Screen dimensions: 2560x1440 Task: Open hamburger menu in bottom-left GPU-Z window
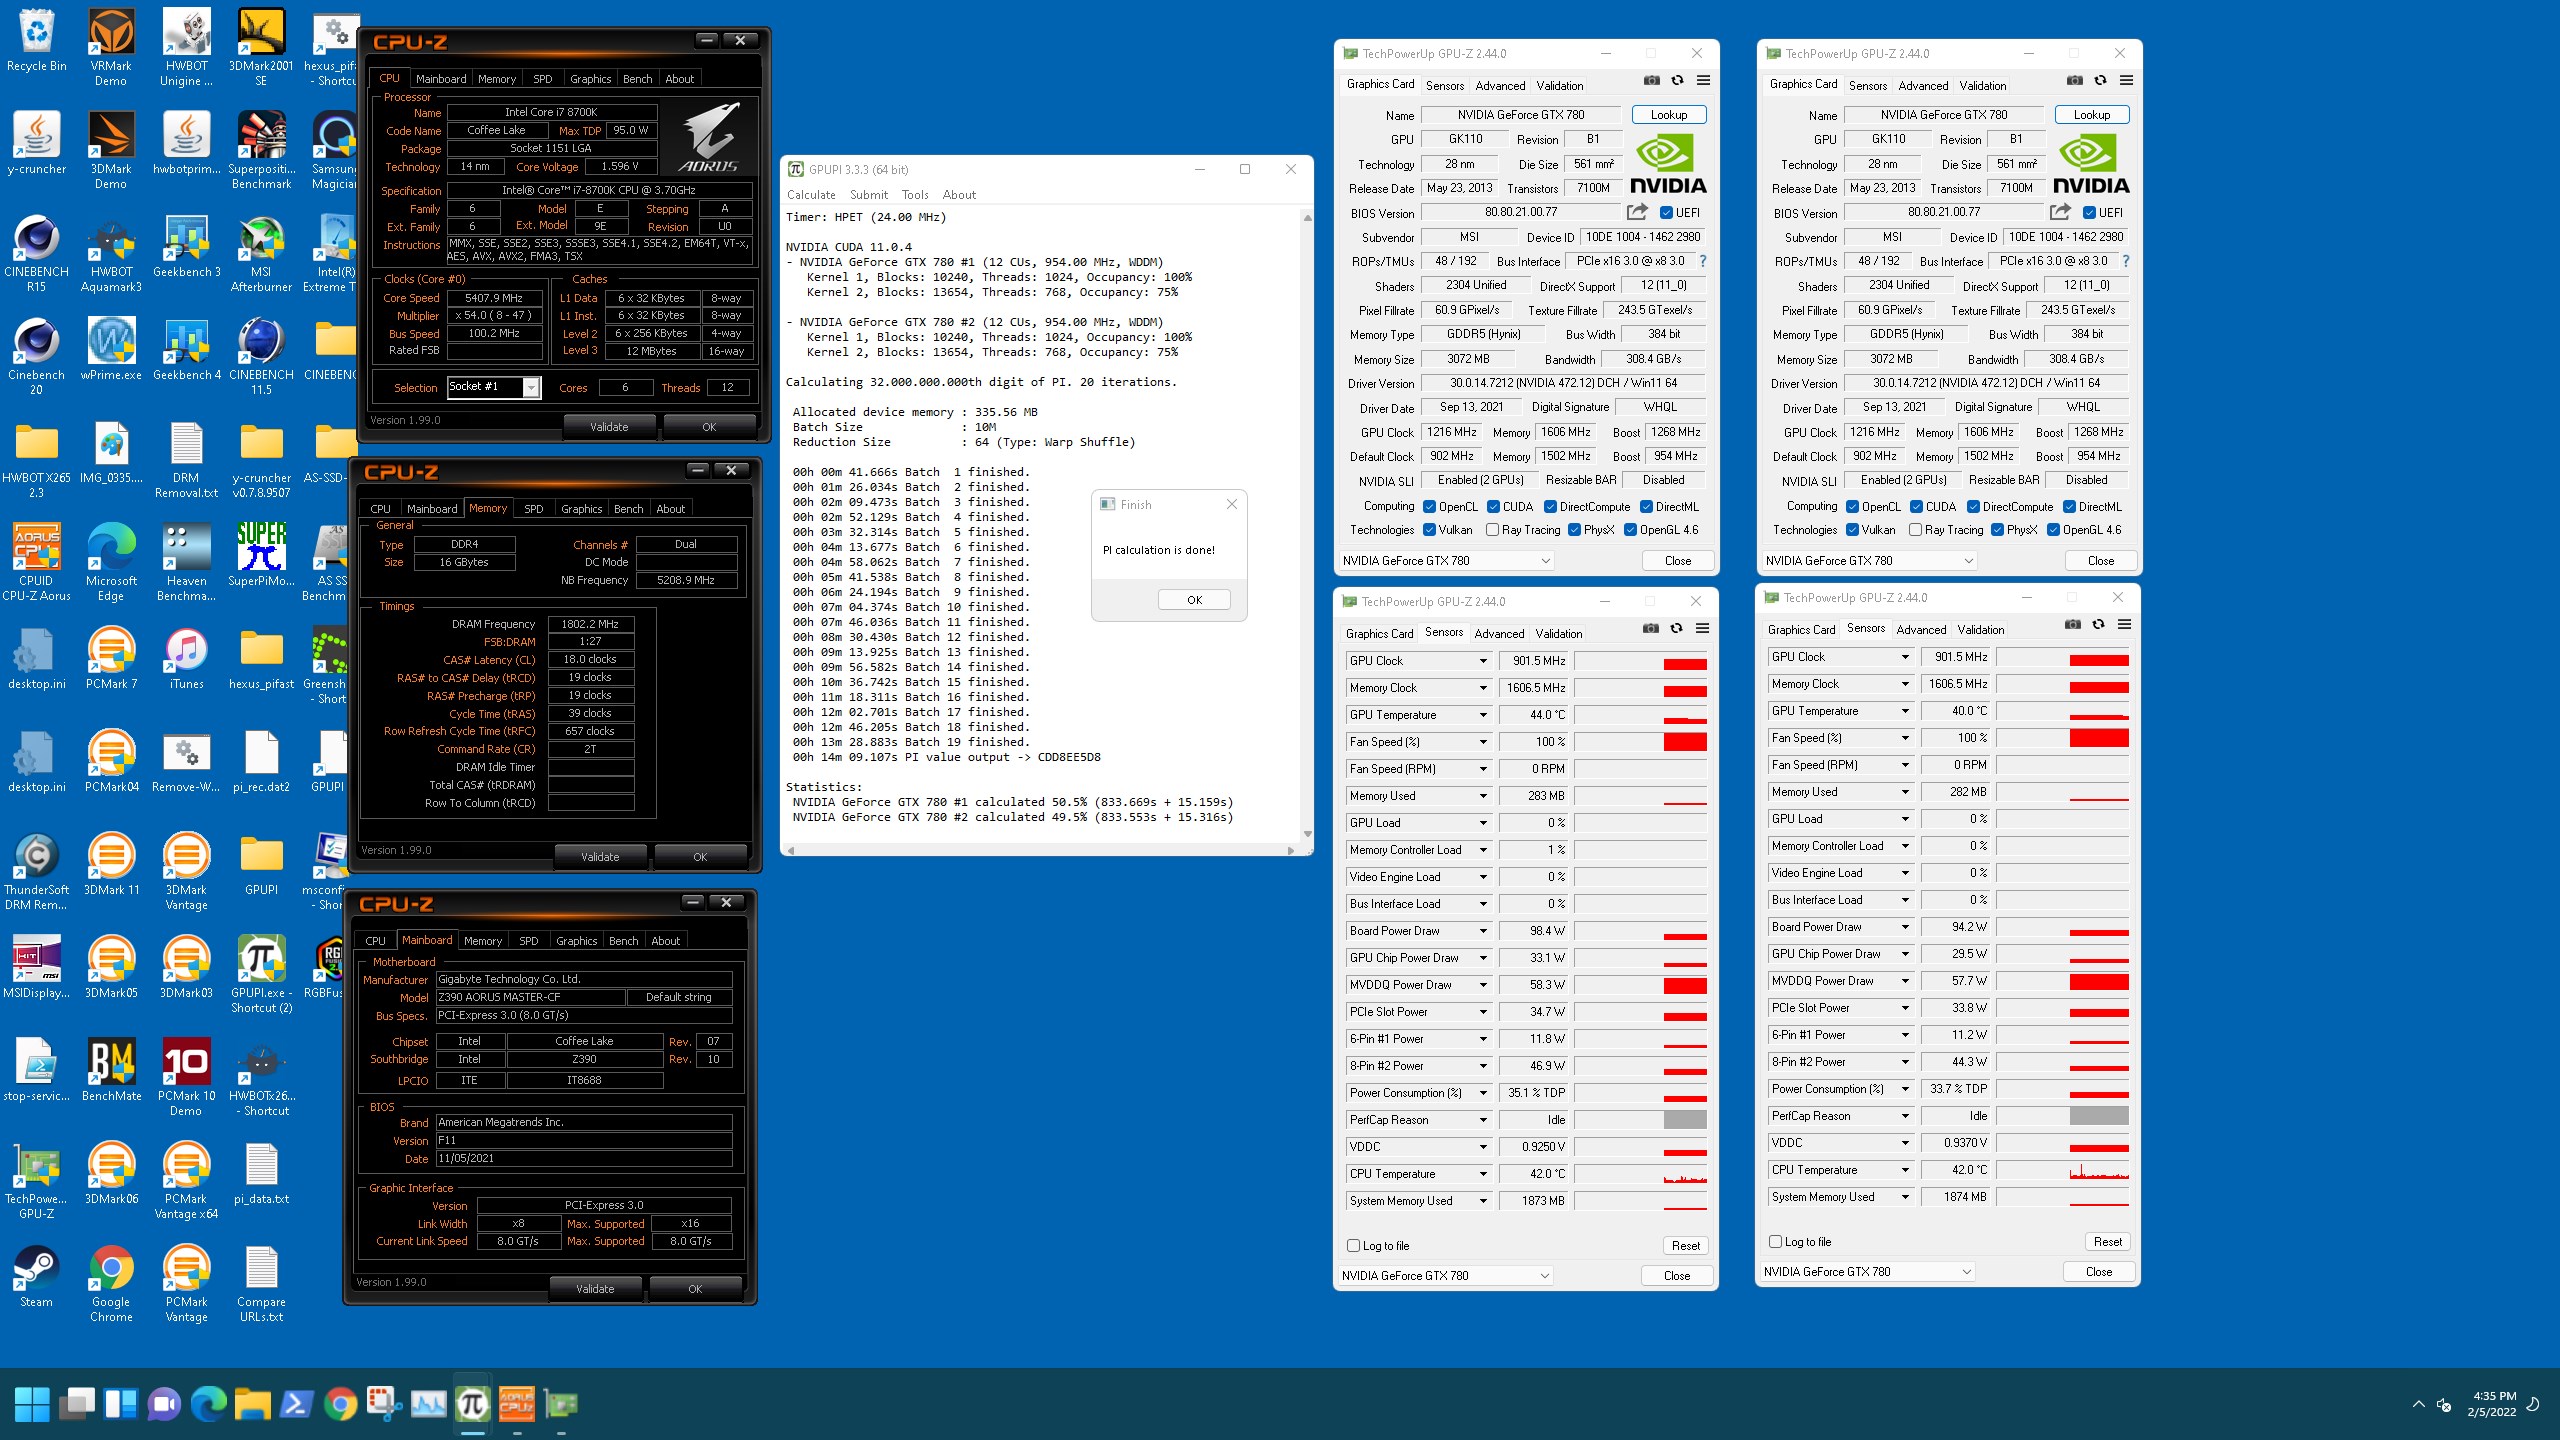click(1702, 628)
